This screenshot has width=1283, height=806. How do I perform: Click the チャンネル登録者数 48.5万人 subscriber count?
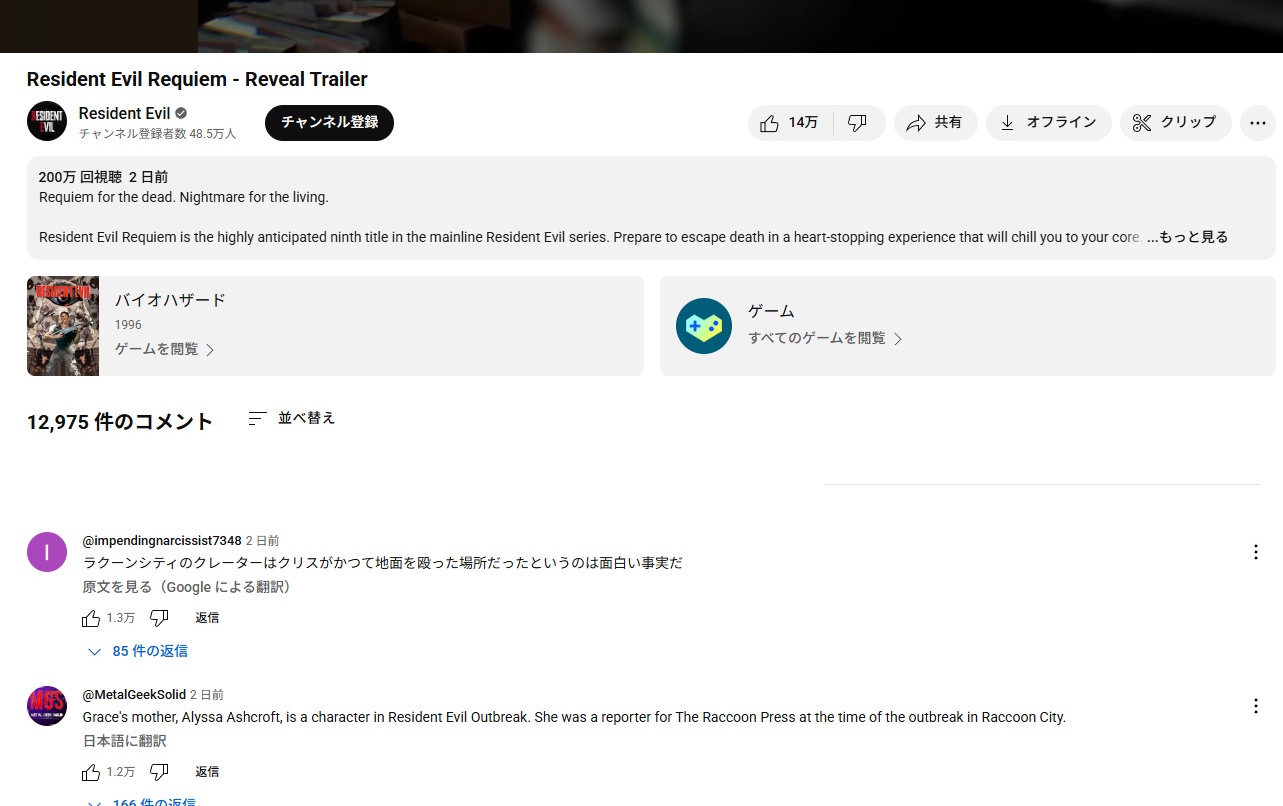click(x=157, y=133)
